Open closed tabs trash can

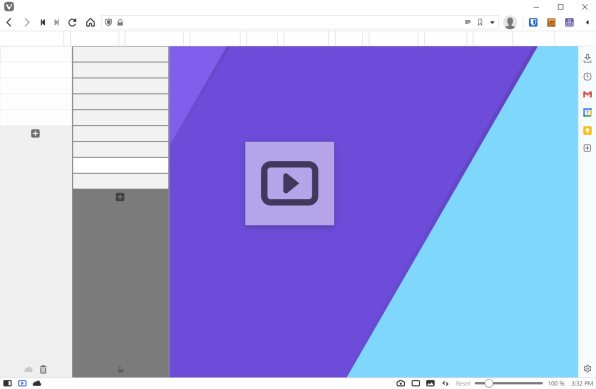(x=43, y=369)
